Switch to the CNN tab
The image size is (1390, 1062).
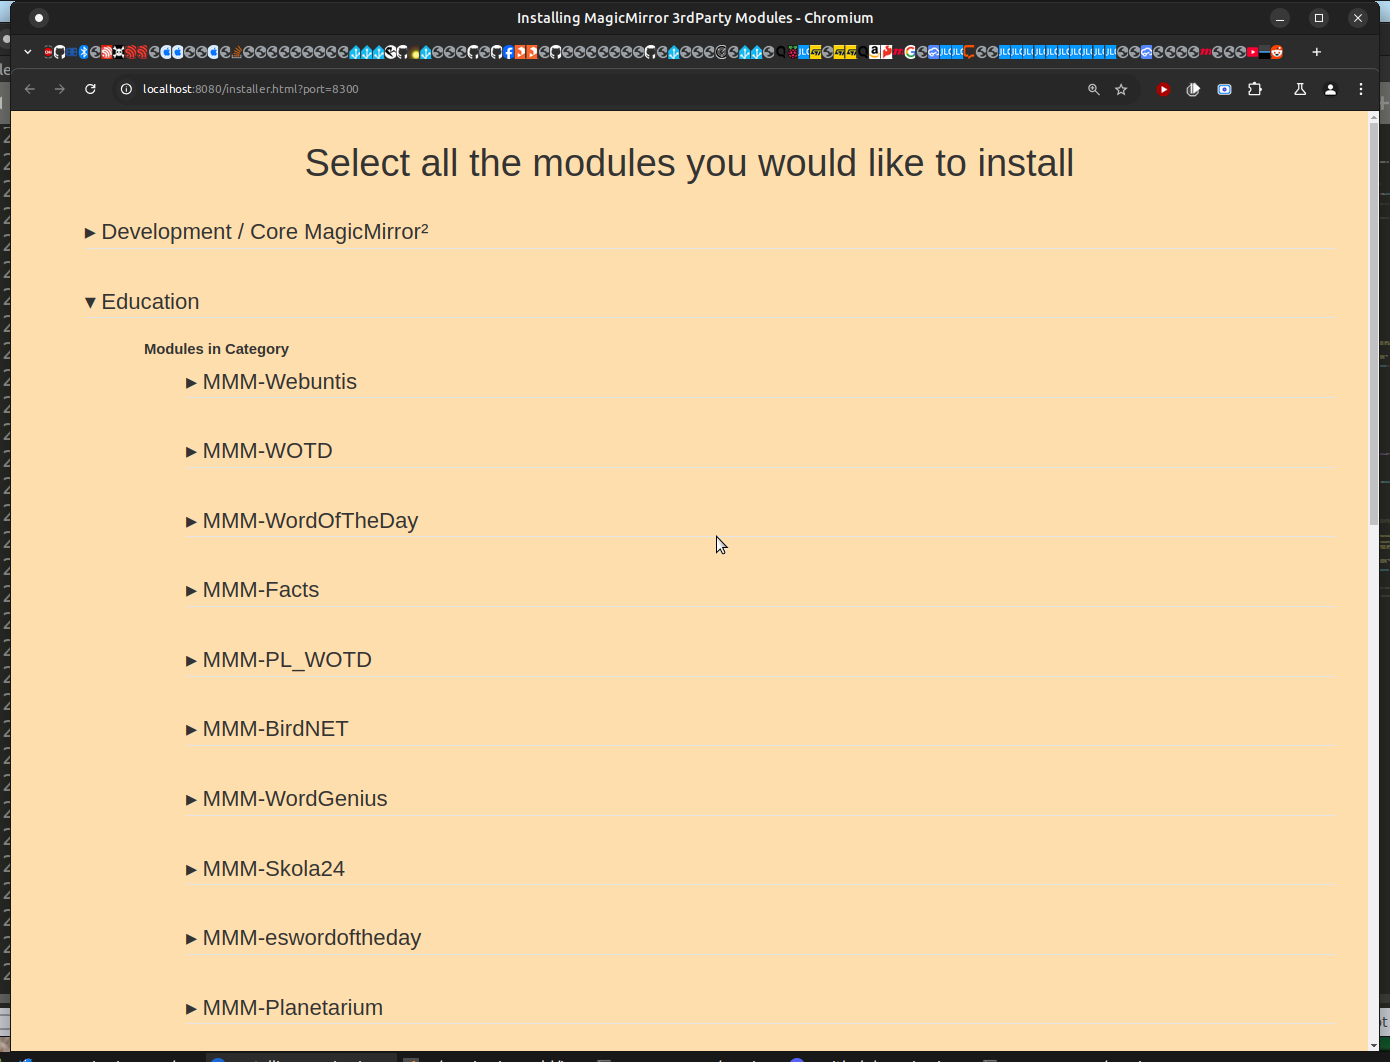48,52
